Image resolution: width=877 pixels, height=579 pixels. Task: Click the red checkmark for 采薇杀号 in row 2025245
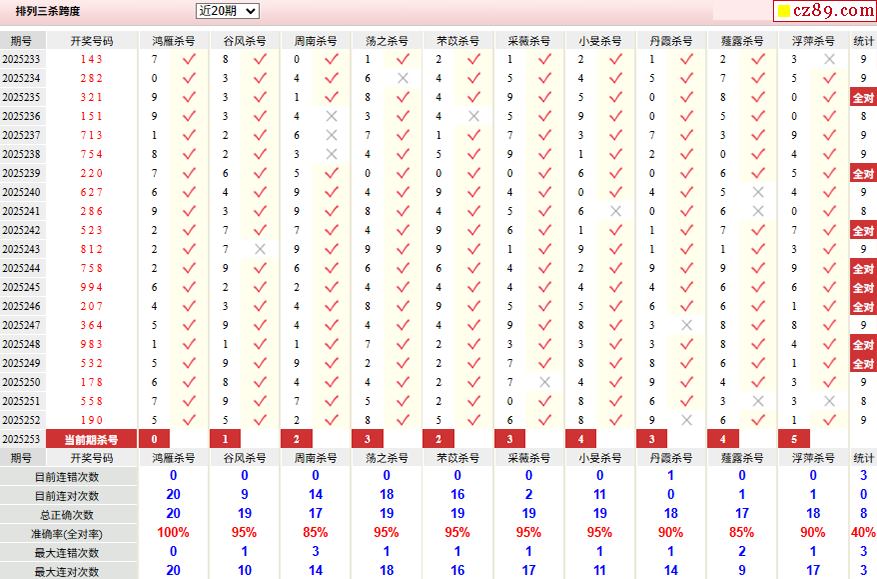tap(545, 287)
